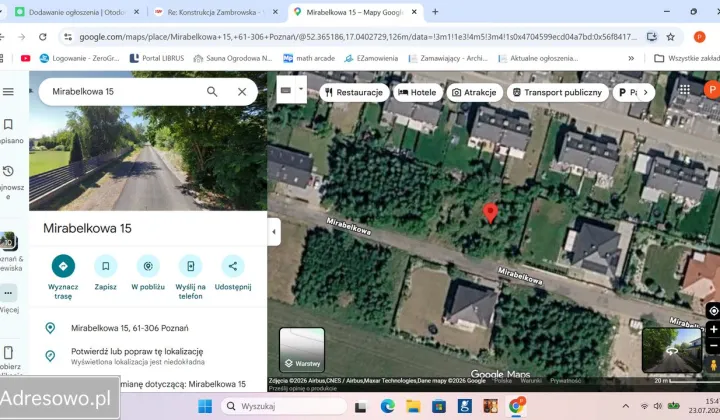The image size is (720, 420).
Task: Click the Udostępnij share icon
Action: (233, 266)
